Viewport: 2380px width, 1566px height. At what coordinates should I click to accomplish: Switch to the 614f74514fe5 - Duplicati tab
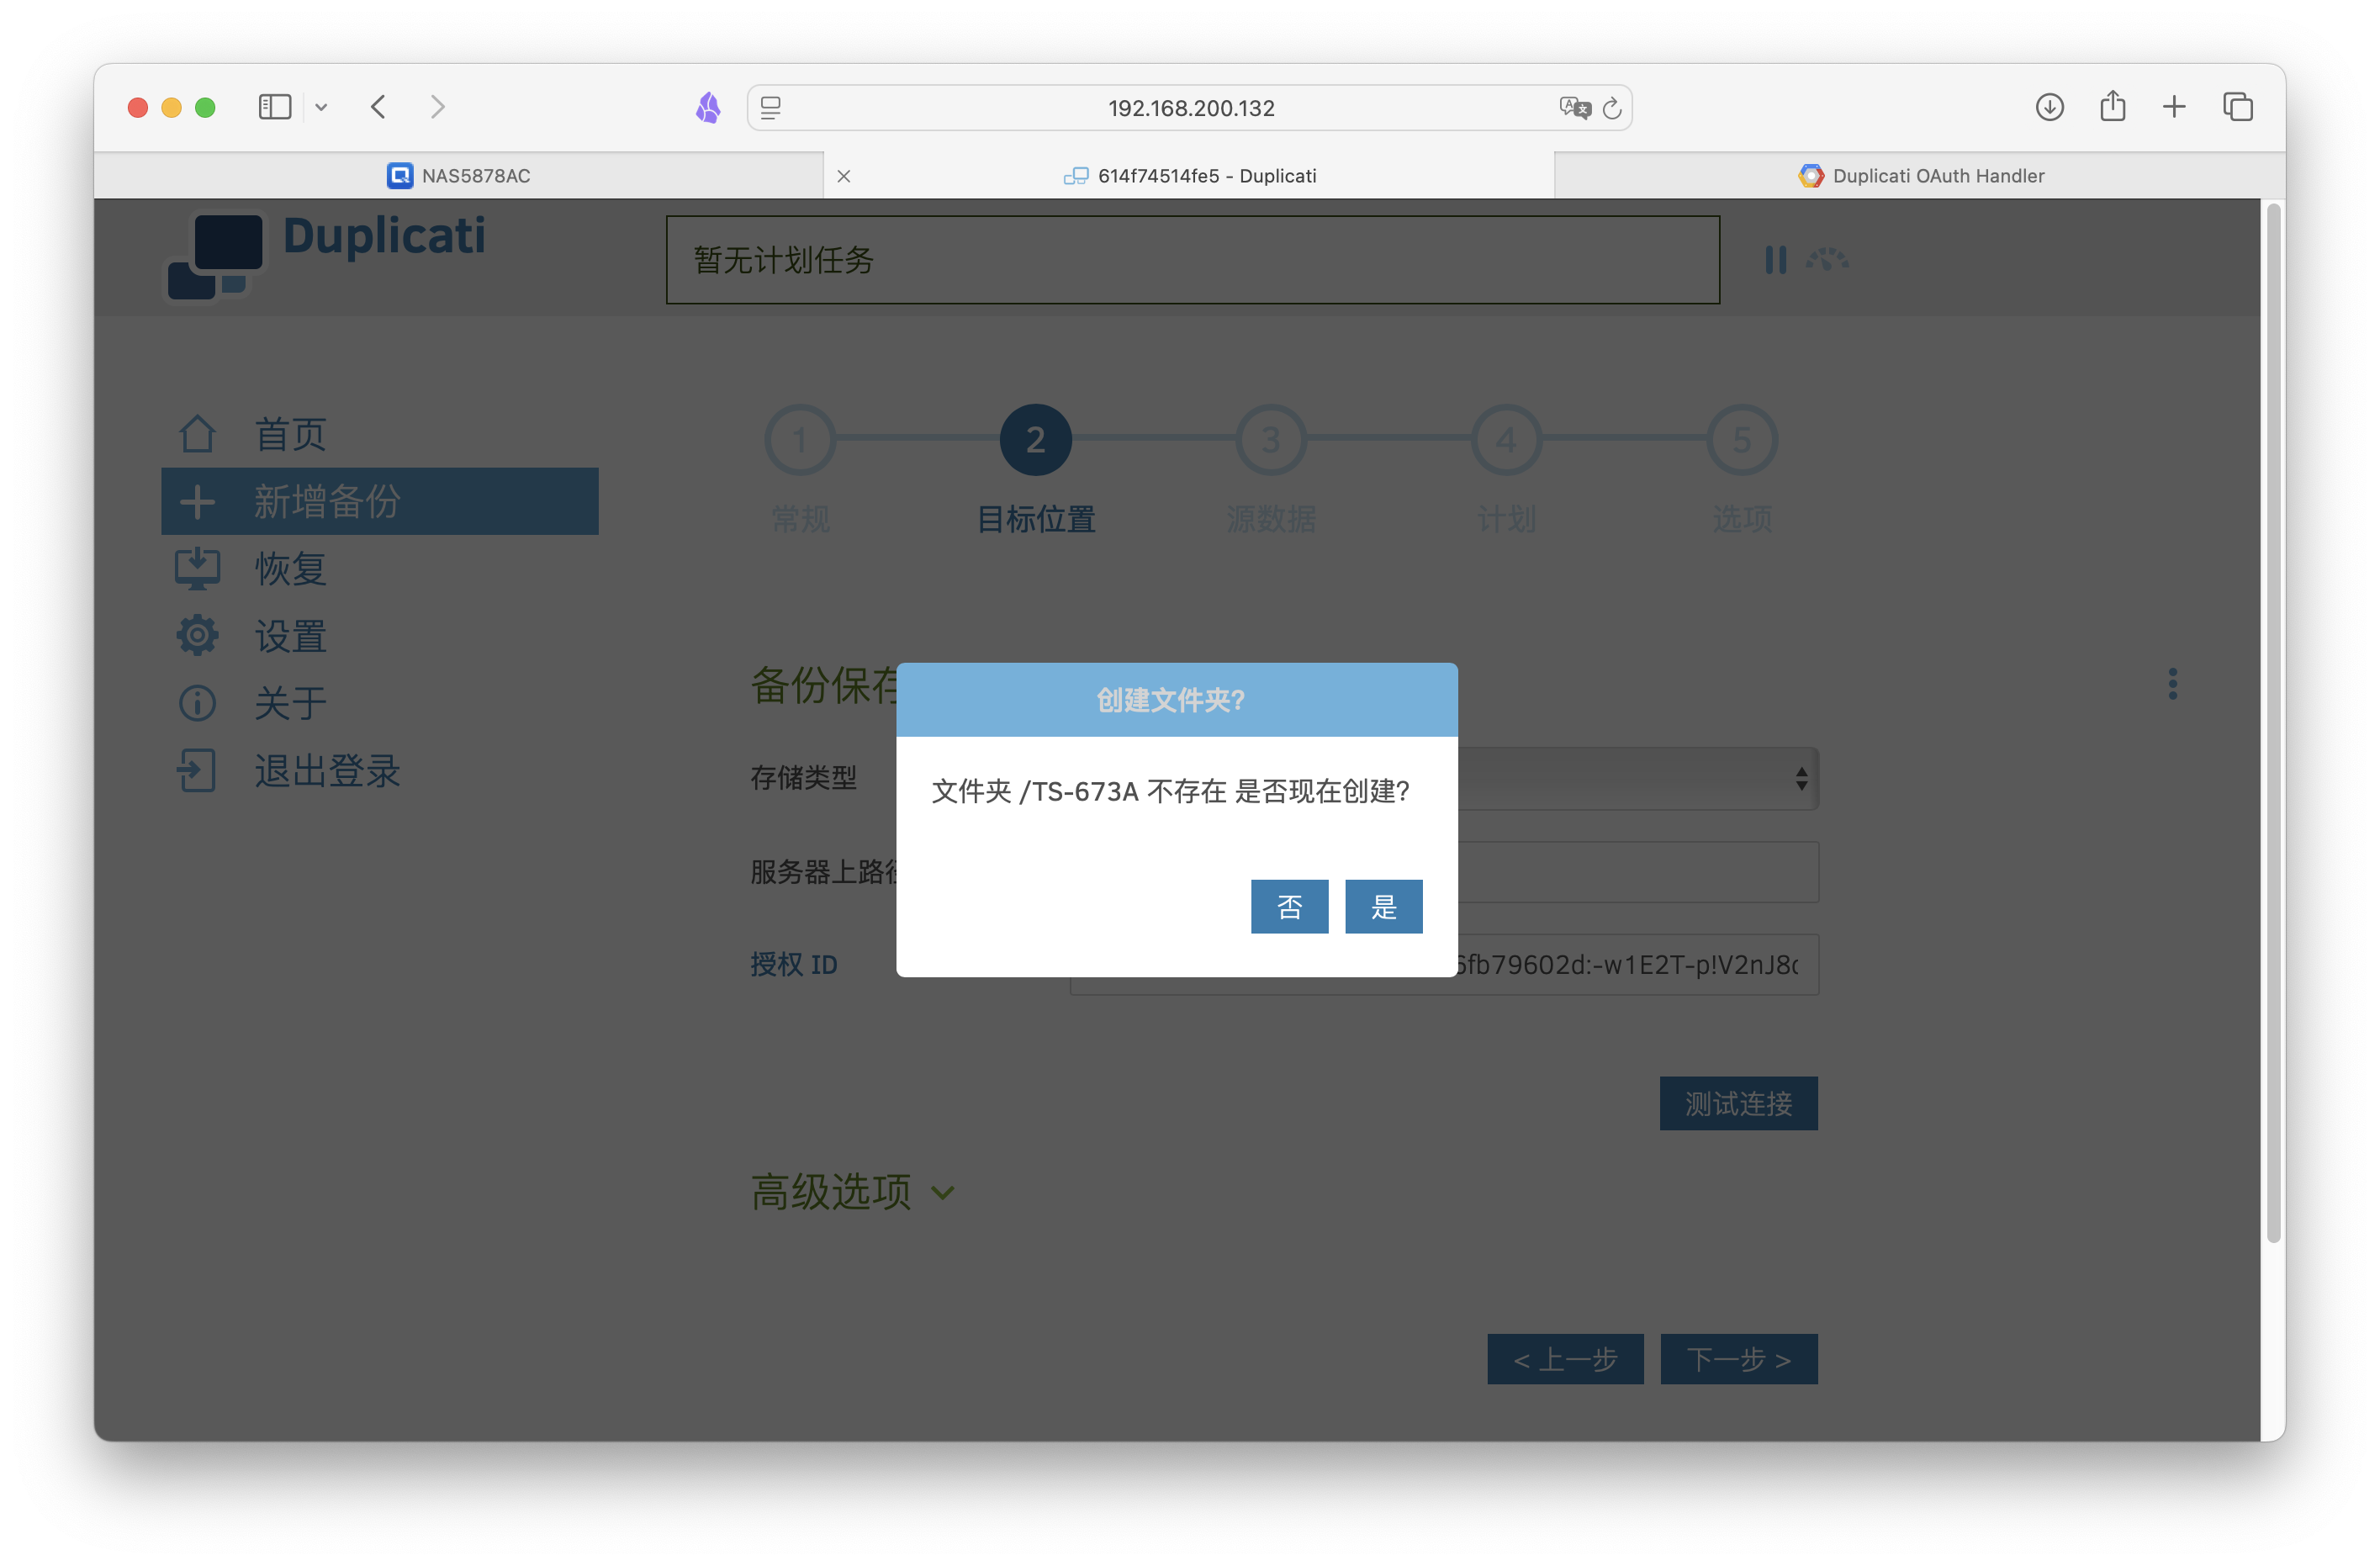[x=1189, y=176]
